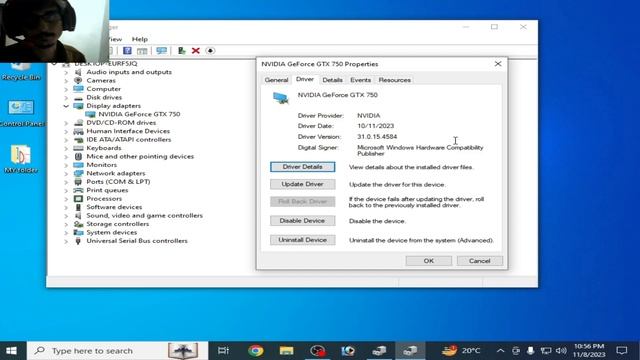Image resolution: width=640 pixels, height=360 pixels.
Task: Click the GTX 750 device icon in dialog
Action: [280, 98]
